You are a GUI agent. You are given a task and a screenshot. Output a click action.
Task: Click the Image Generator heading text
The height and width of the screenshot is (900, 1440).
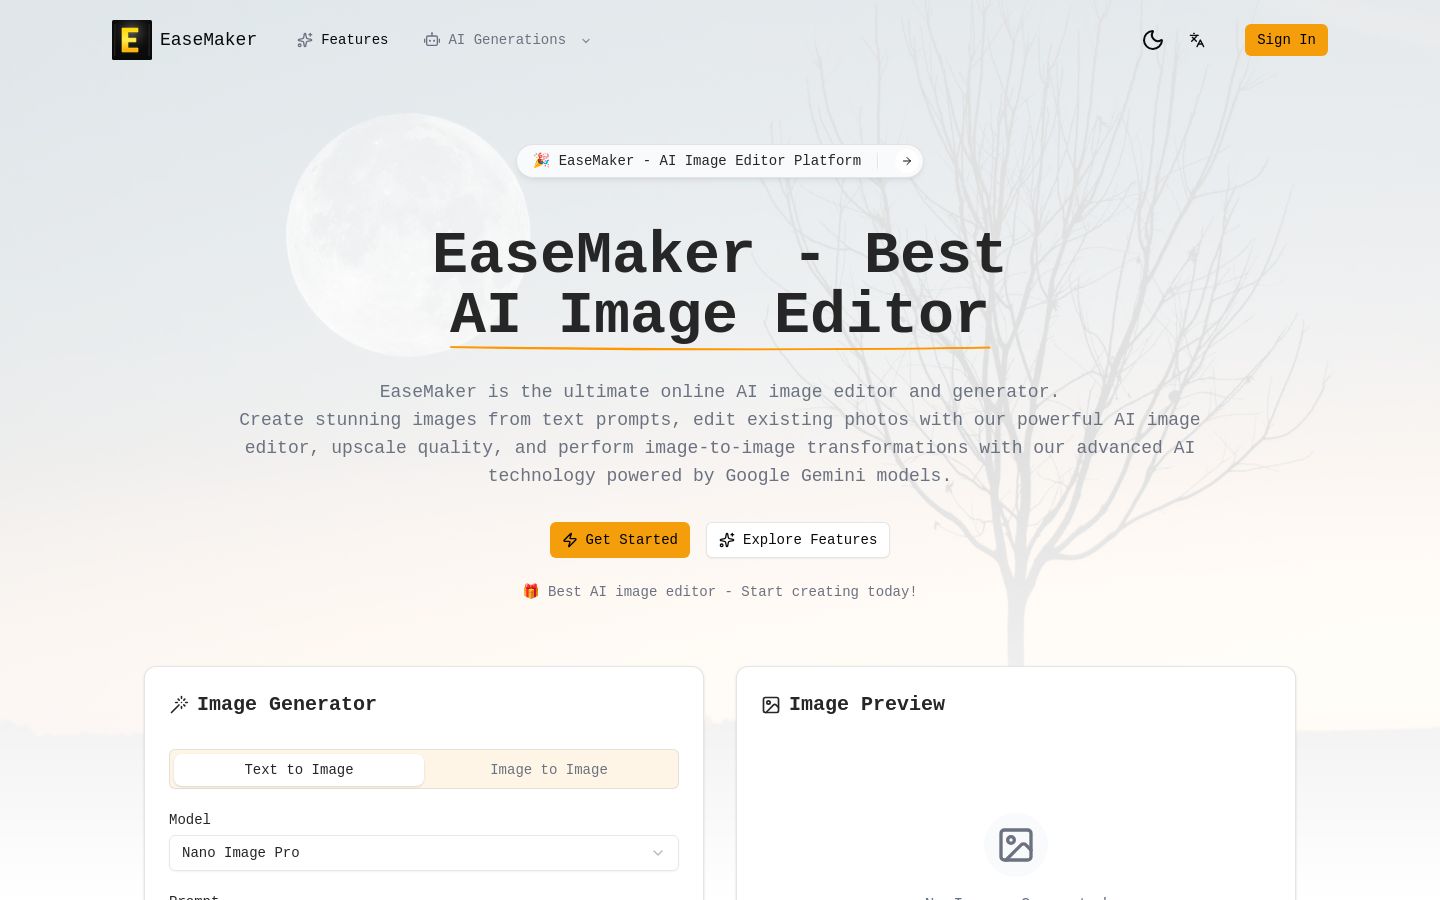[287, 704]
